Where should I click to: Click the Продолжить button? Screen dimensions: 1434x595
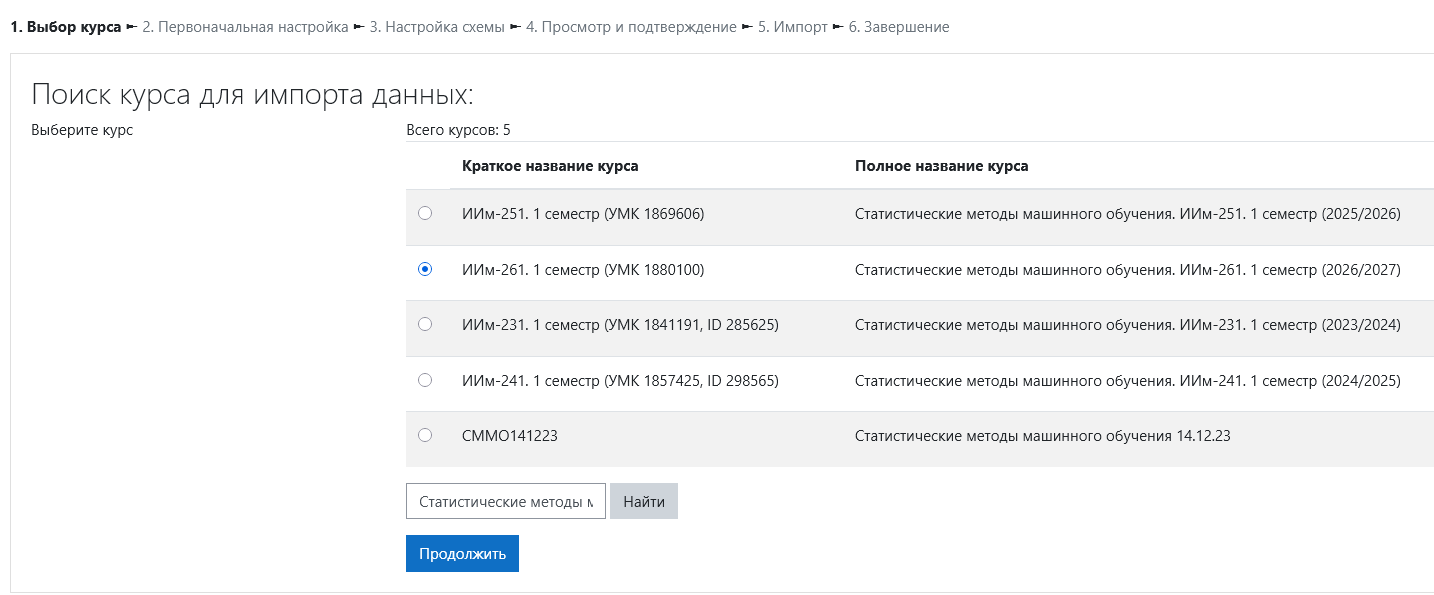462,554
